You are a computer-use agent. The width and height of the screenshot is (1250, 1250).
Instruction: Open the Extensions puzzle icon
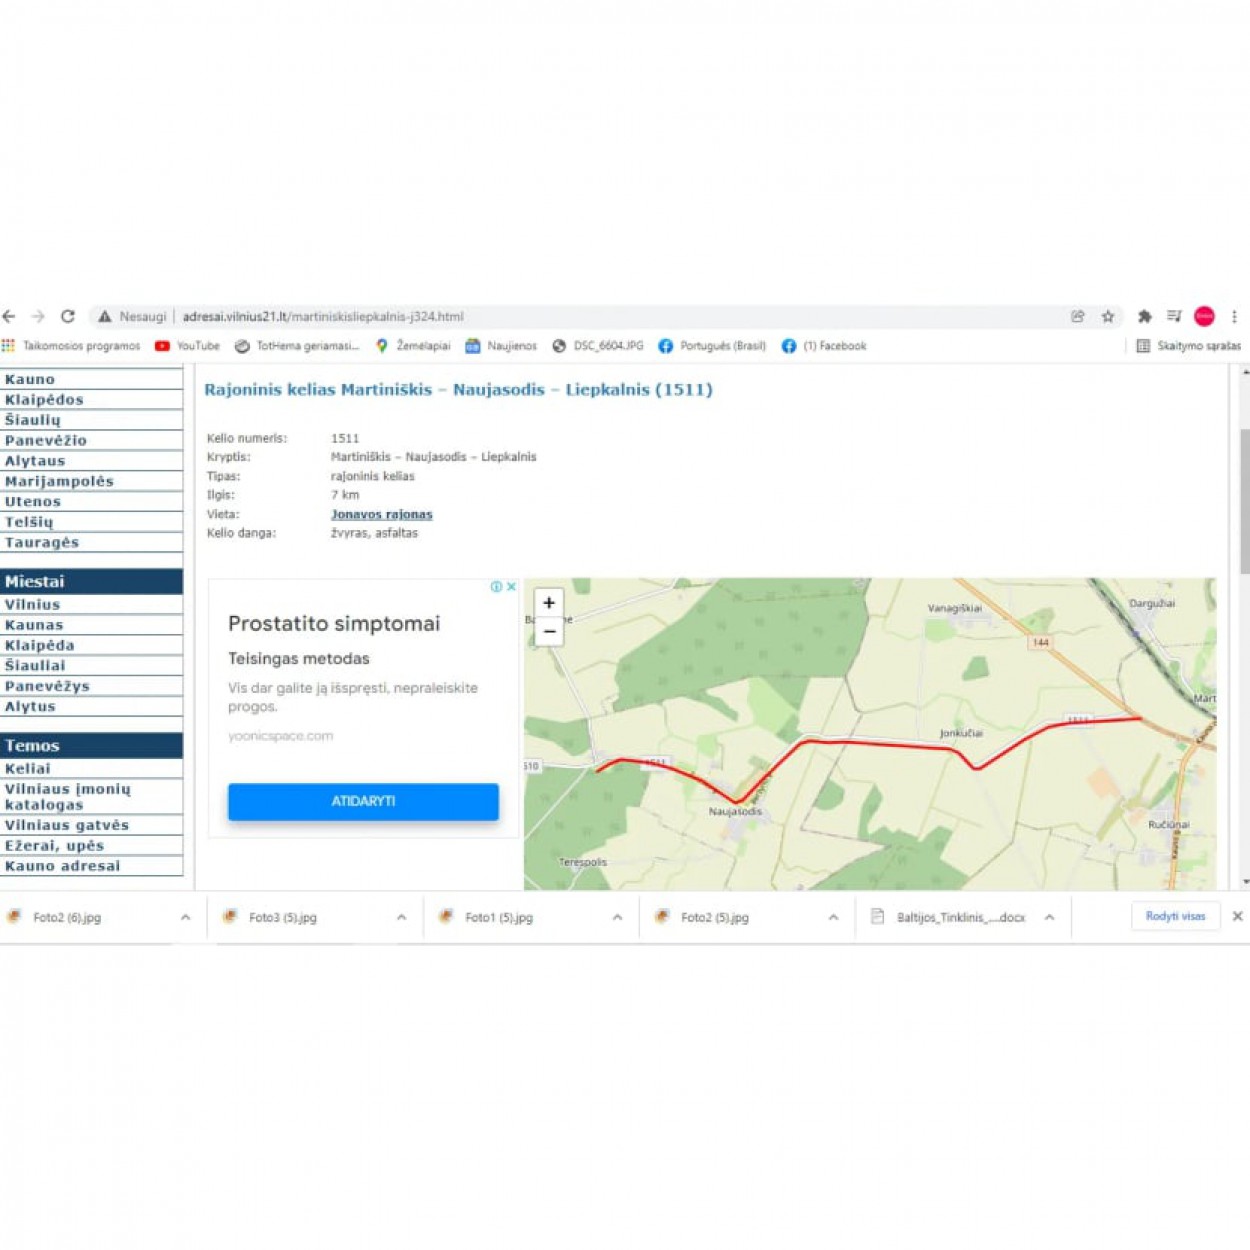tap(1144, 316)
